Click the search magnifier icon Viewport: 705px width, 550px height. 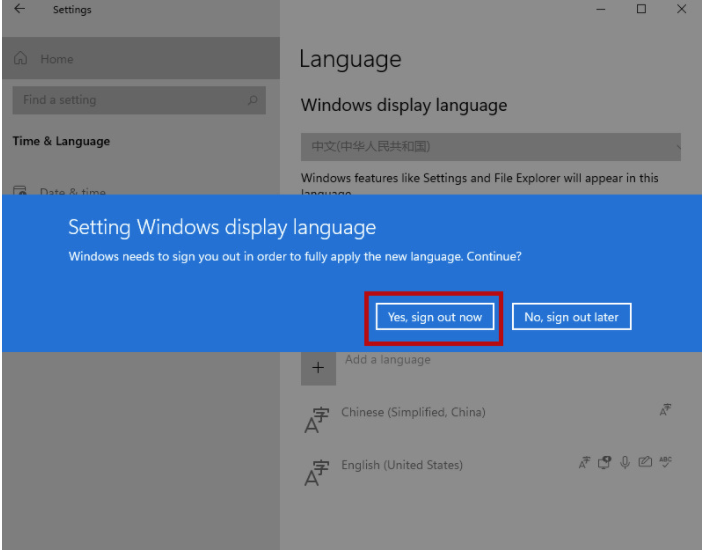253,100
